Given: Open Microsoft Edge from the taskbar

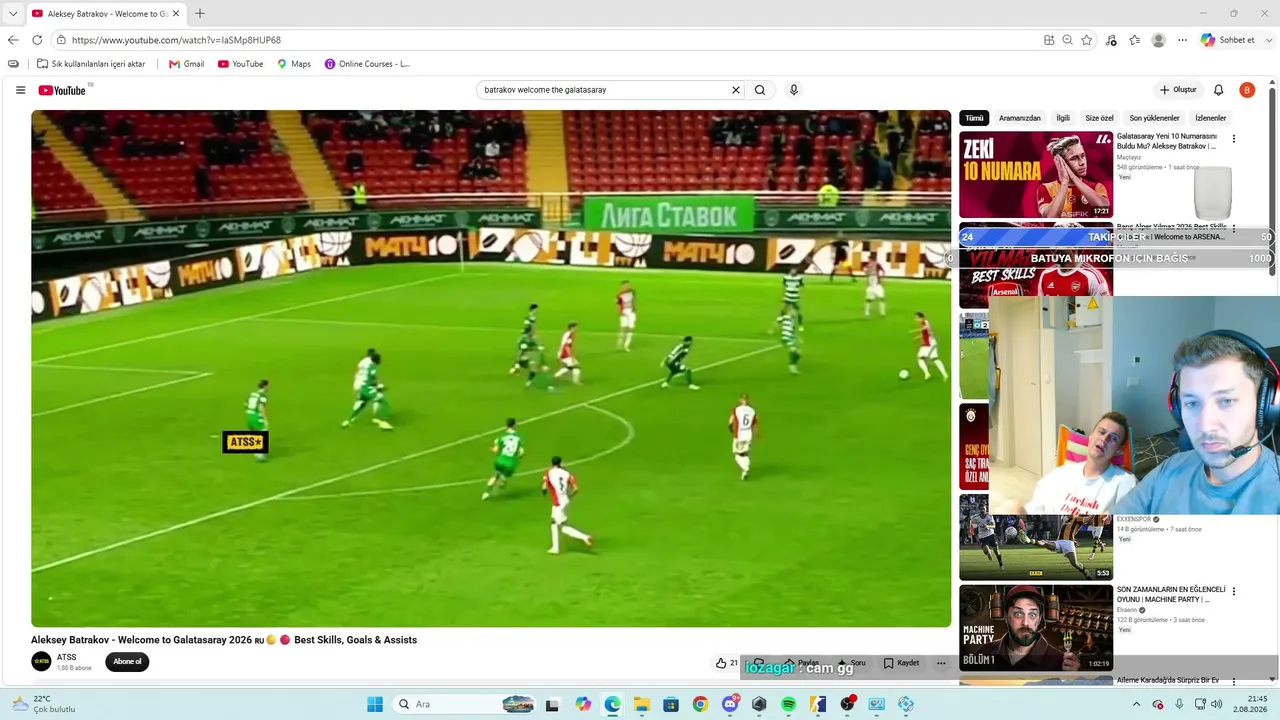Looking at the screenshot, I should 612,704.
